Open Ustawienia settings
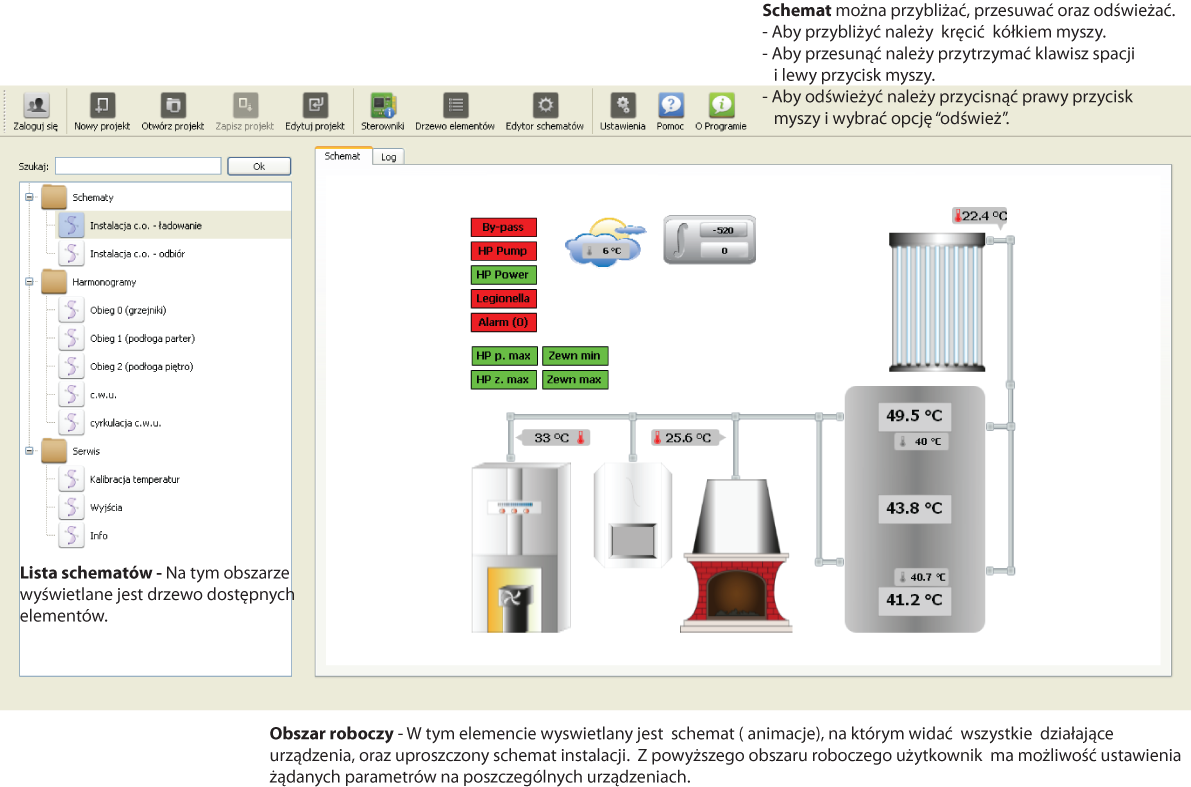Screen dimensions: 1191x787 point(623,105)
